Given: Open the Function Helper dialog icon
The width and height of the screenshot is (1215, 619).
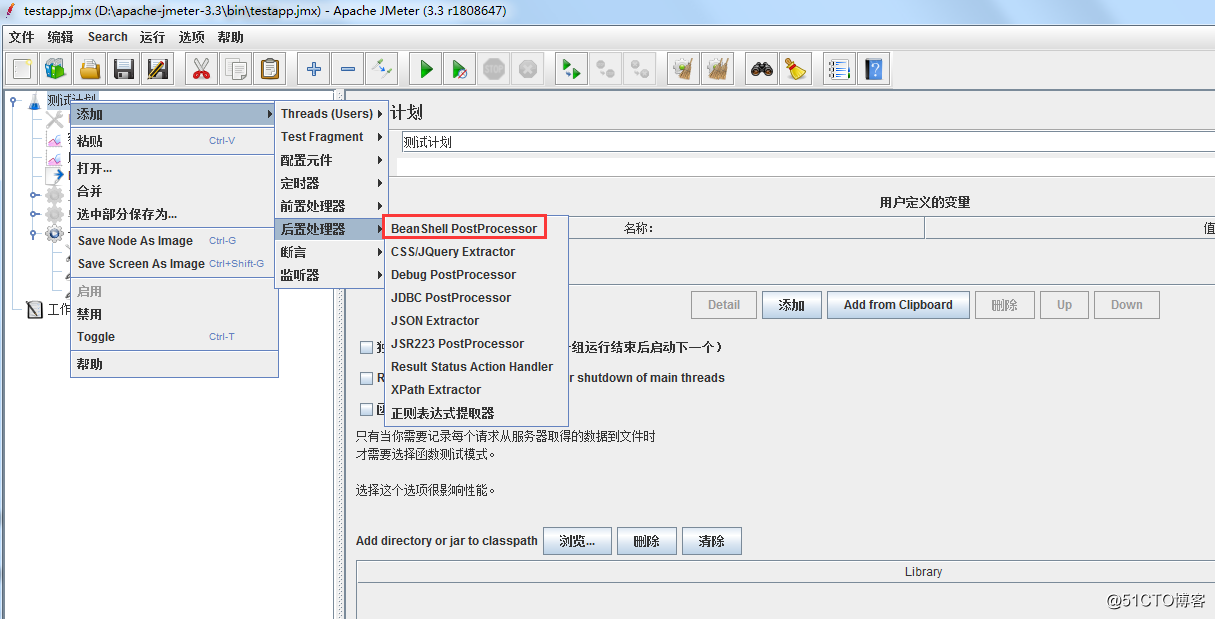Looking at the screenshot, I should click(x=840, y=69).
